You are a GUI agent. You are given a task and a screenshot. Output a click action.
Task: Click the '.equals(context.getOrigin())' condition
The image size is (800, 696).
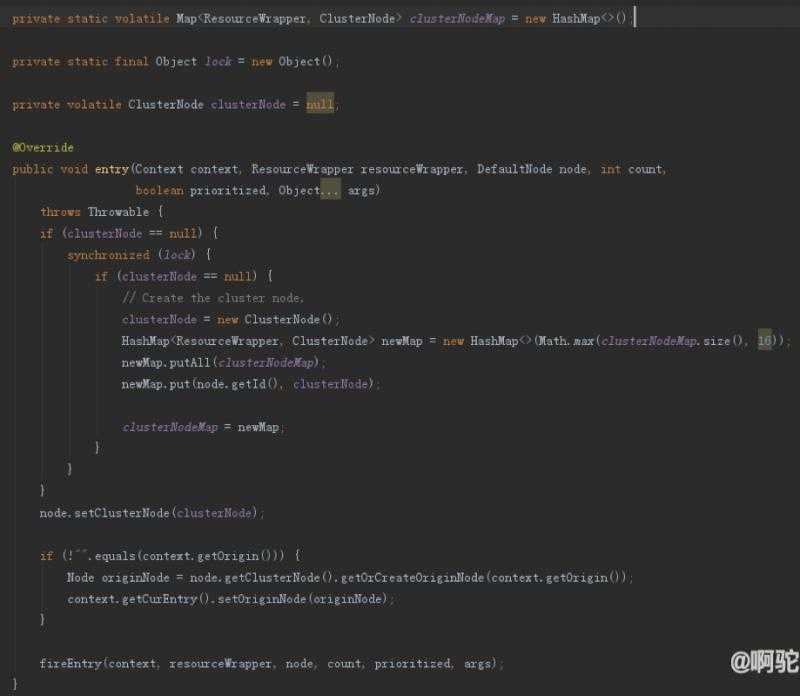pos(188,556)
